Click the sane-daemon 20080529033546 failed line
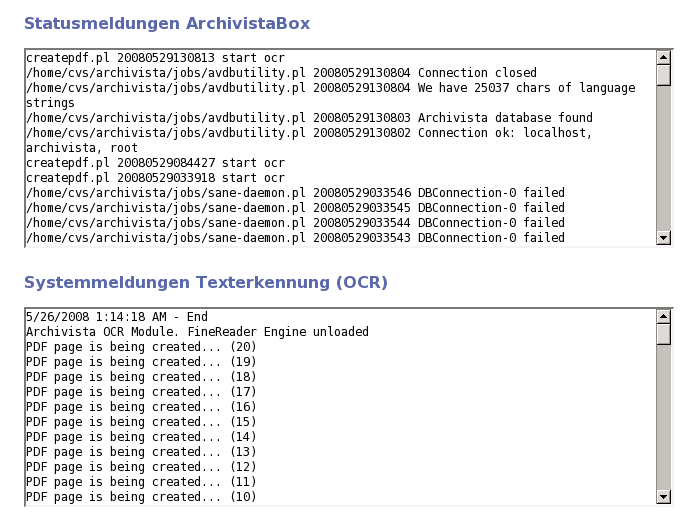682x523 pixels. (x=295, y=193)
